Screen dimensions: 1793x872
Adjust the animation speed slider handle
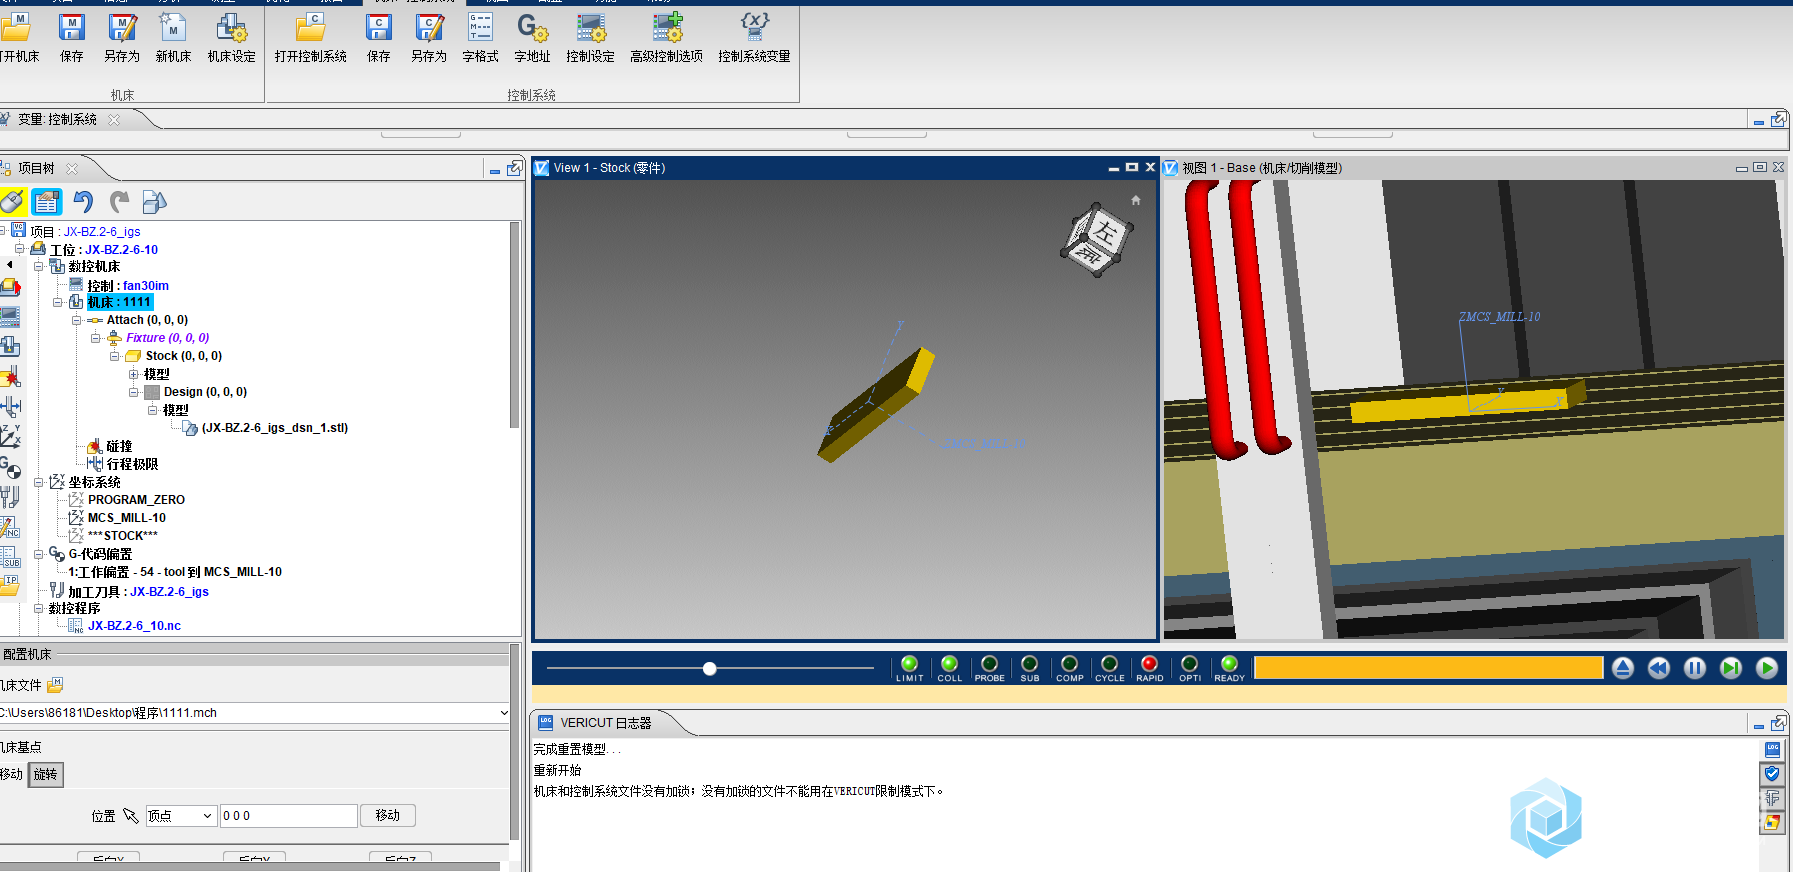(709, 668)
